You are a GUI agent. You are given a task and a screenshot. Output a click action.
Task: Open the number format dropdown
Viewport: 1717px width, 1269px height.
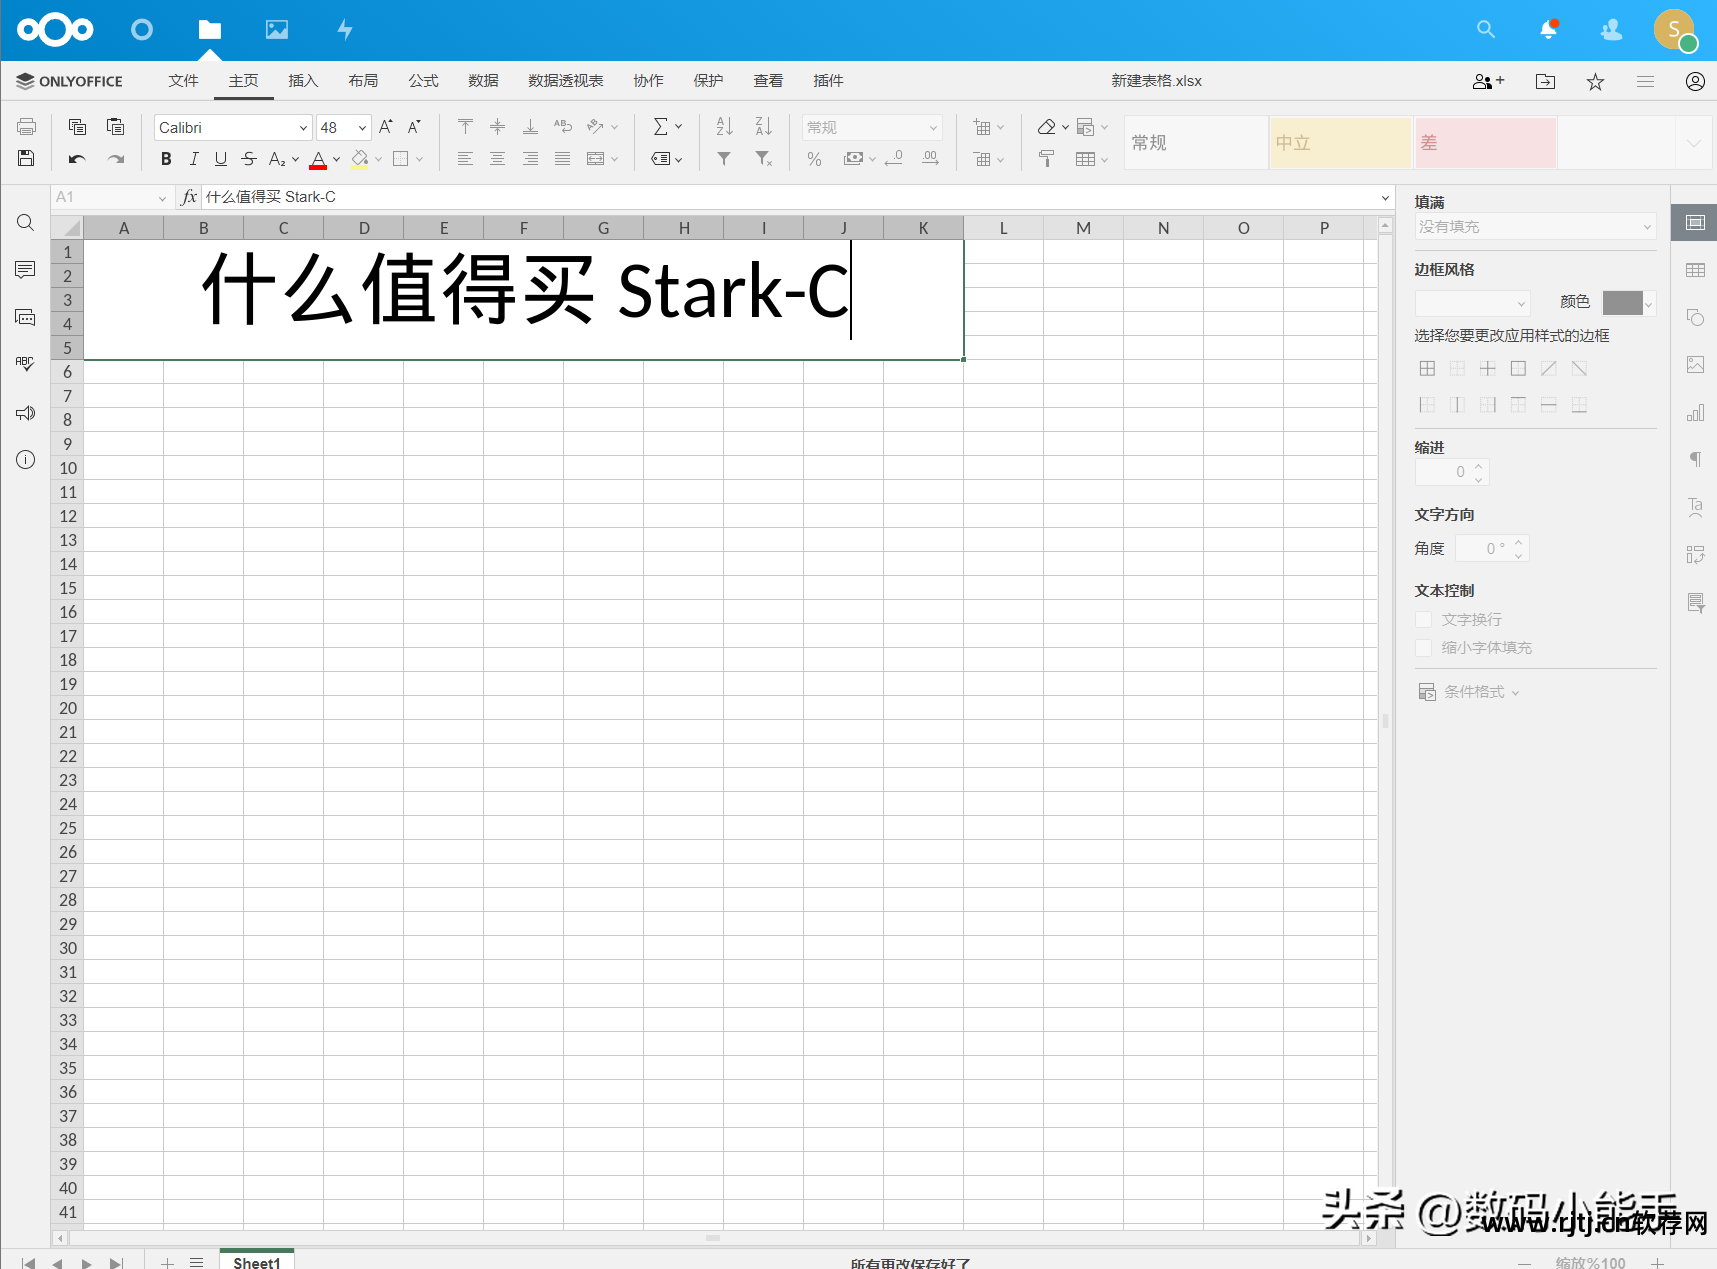pos(933,128)
